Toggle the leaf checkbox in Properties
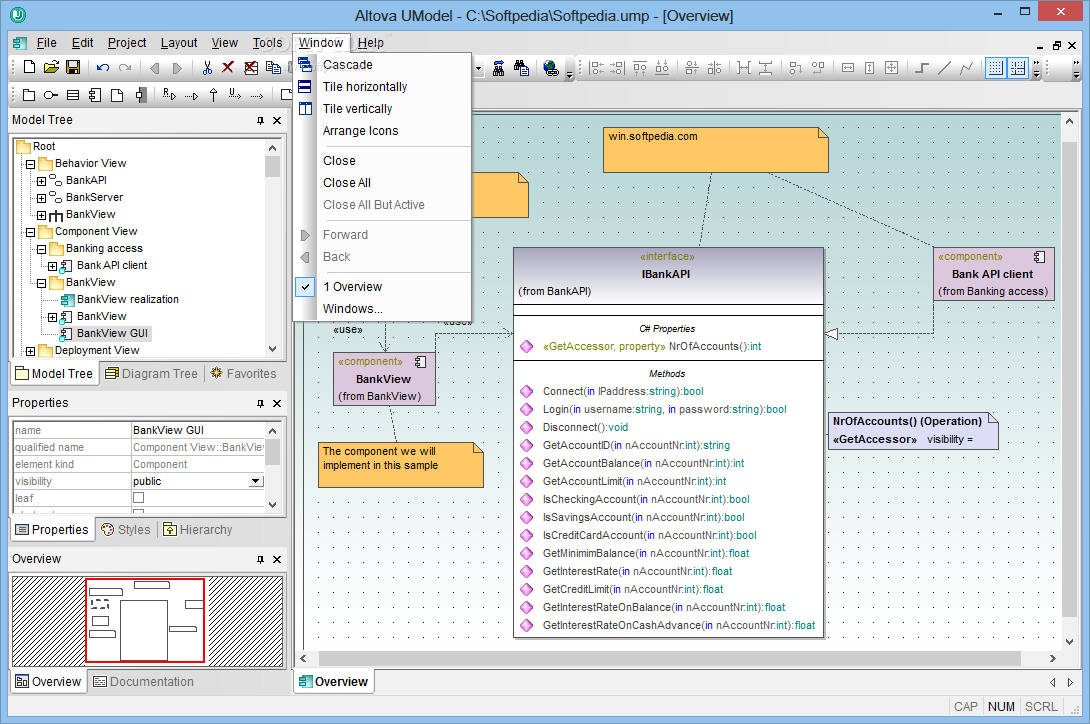Screen dimensions: 1090x724 pos(138,498)
